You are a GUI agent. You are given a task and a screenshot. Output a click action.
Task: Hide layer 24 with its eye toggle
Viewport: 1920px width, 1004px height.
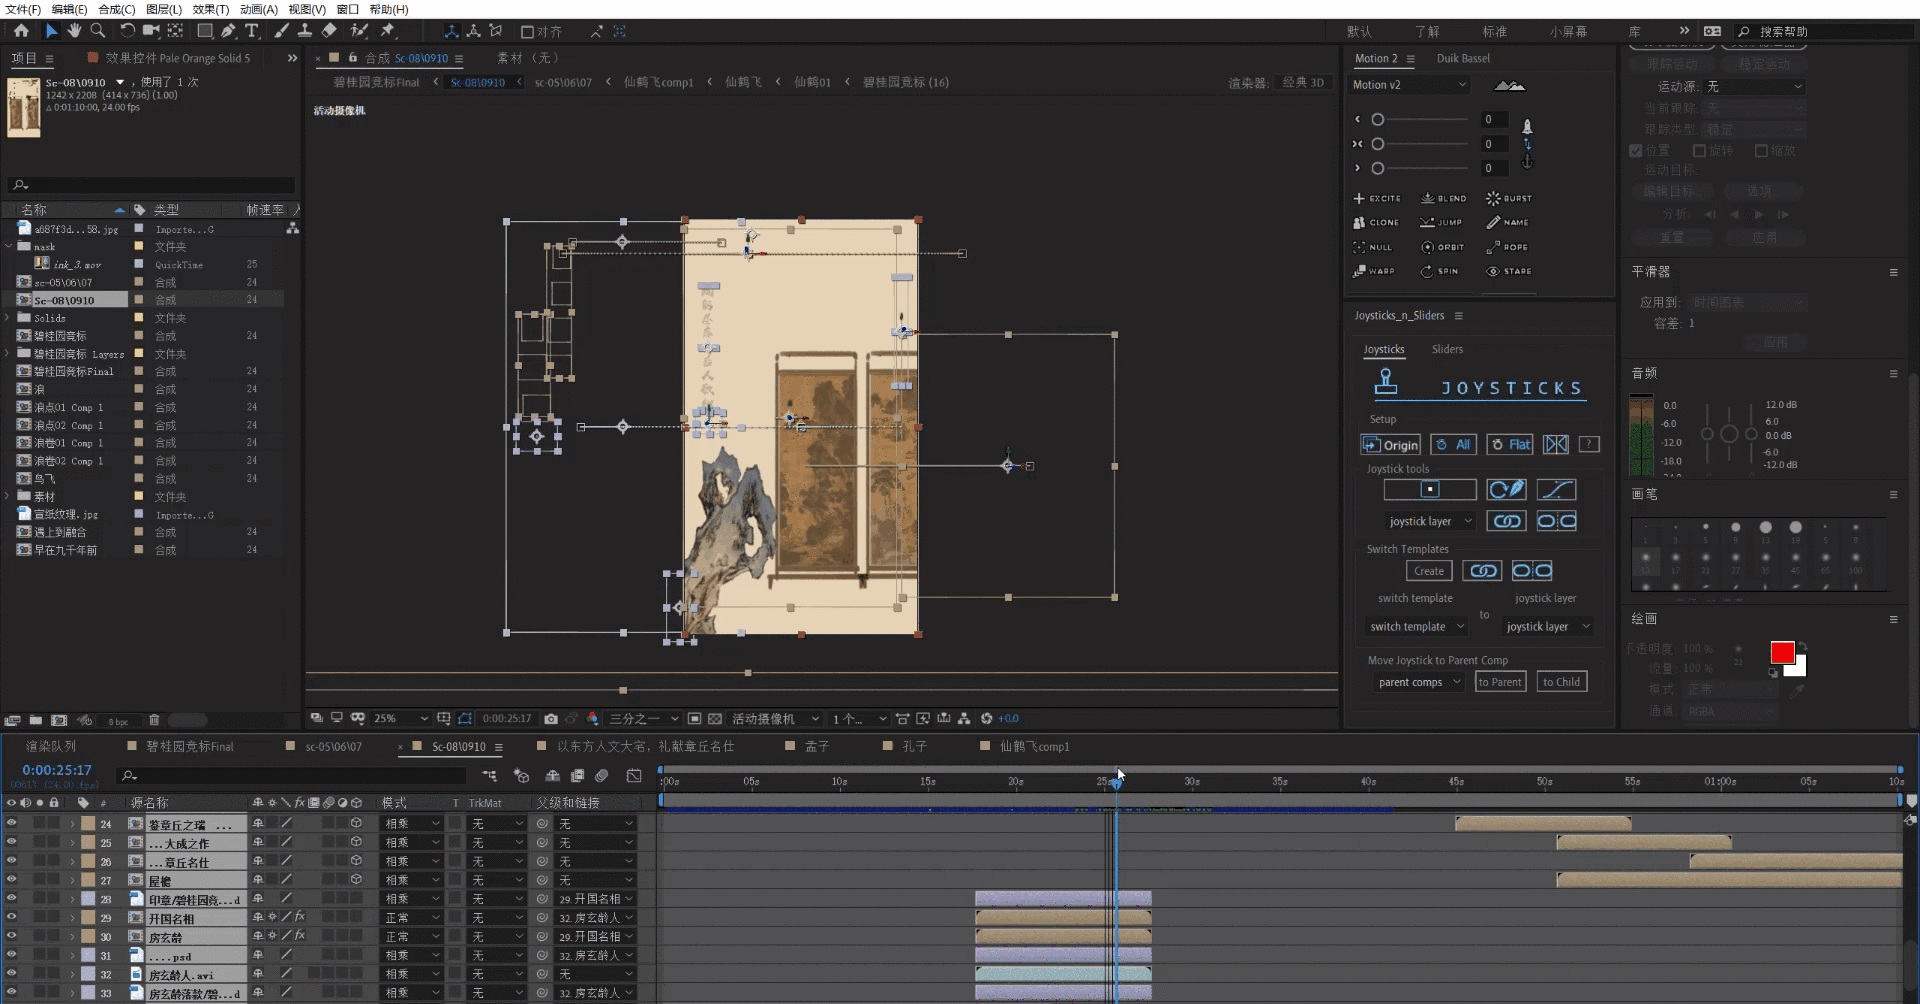[x=11, y=823]
